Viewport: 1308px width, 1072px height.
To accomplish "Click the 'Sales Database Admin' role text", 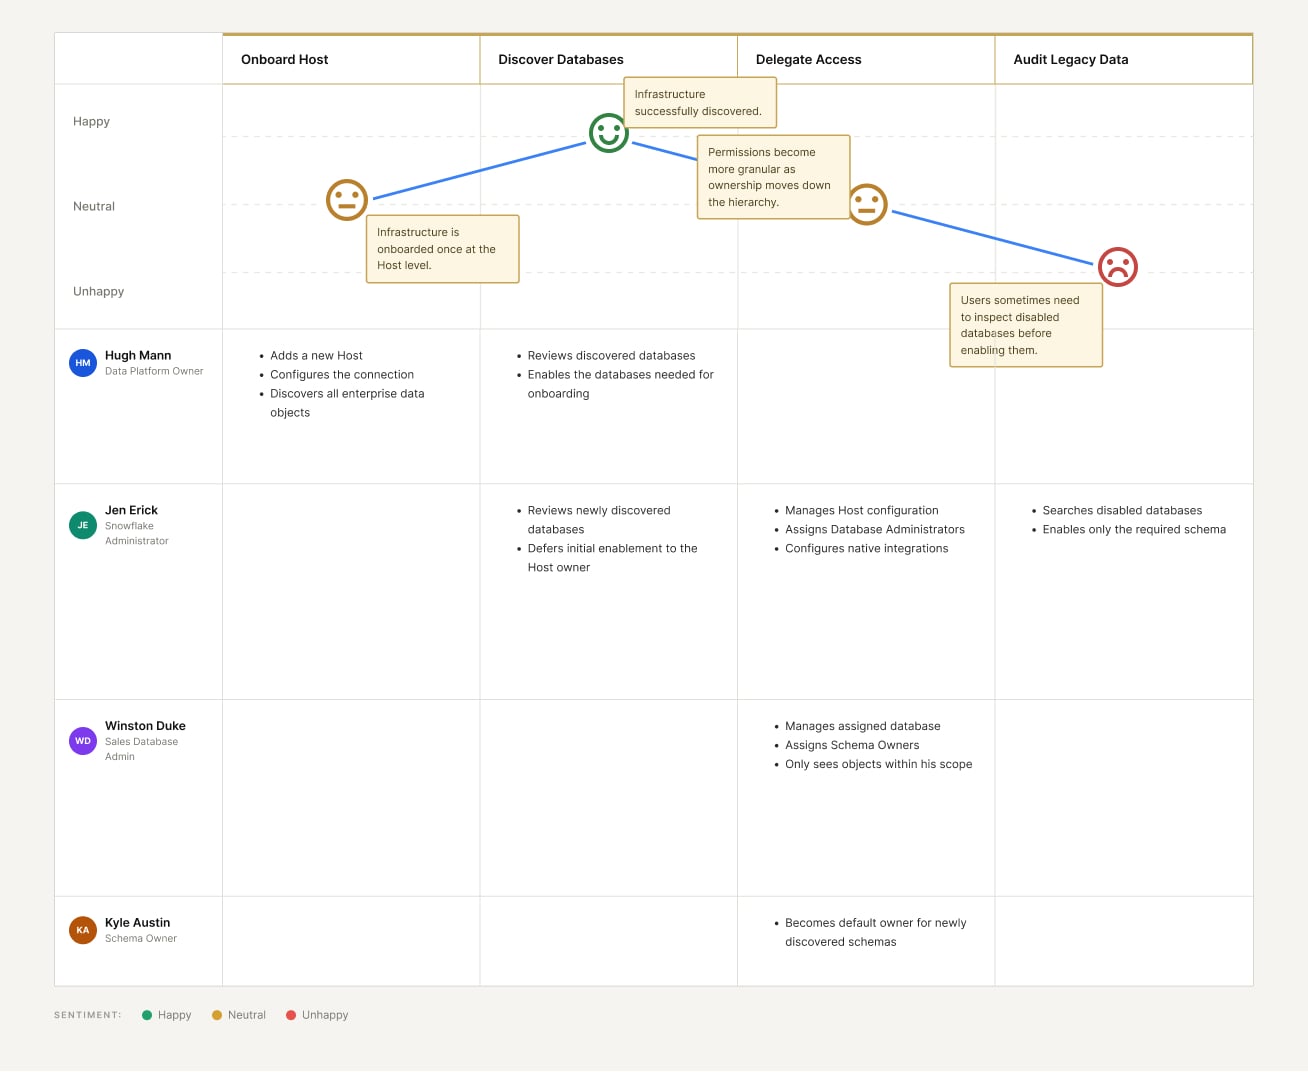I will (141, 749).
